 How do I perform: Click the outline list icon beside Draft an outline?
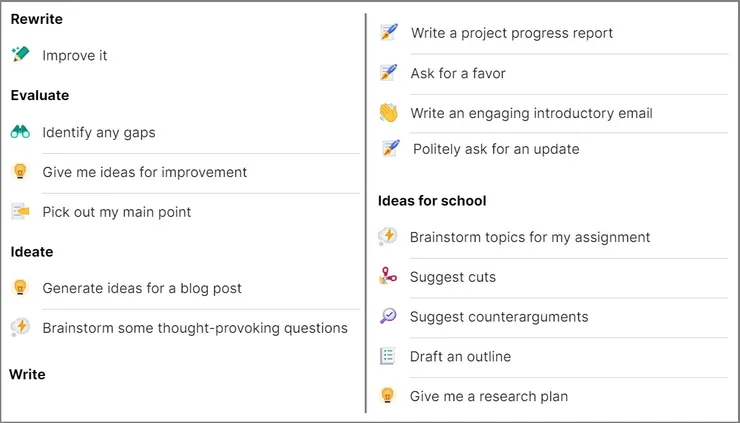(389, 357)
